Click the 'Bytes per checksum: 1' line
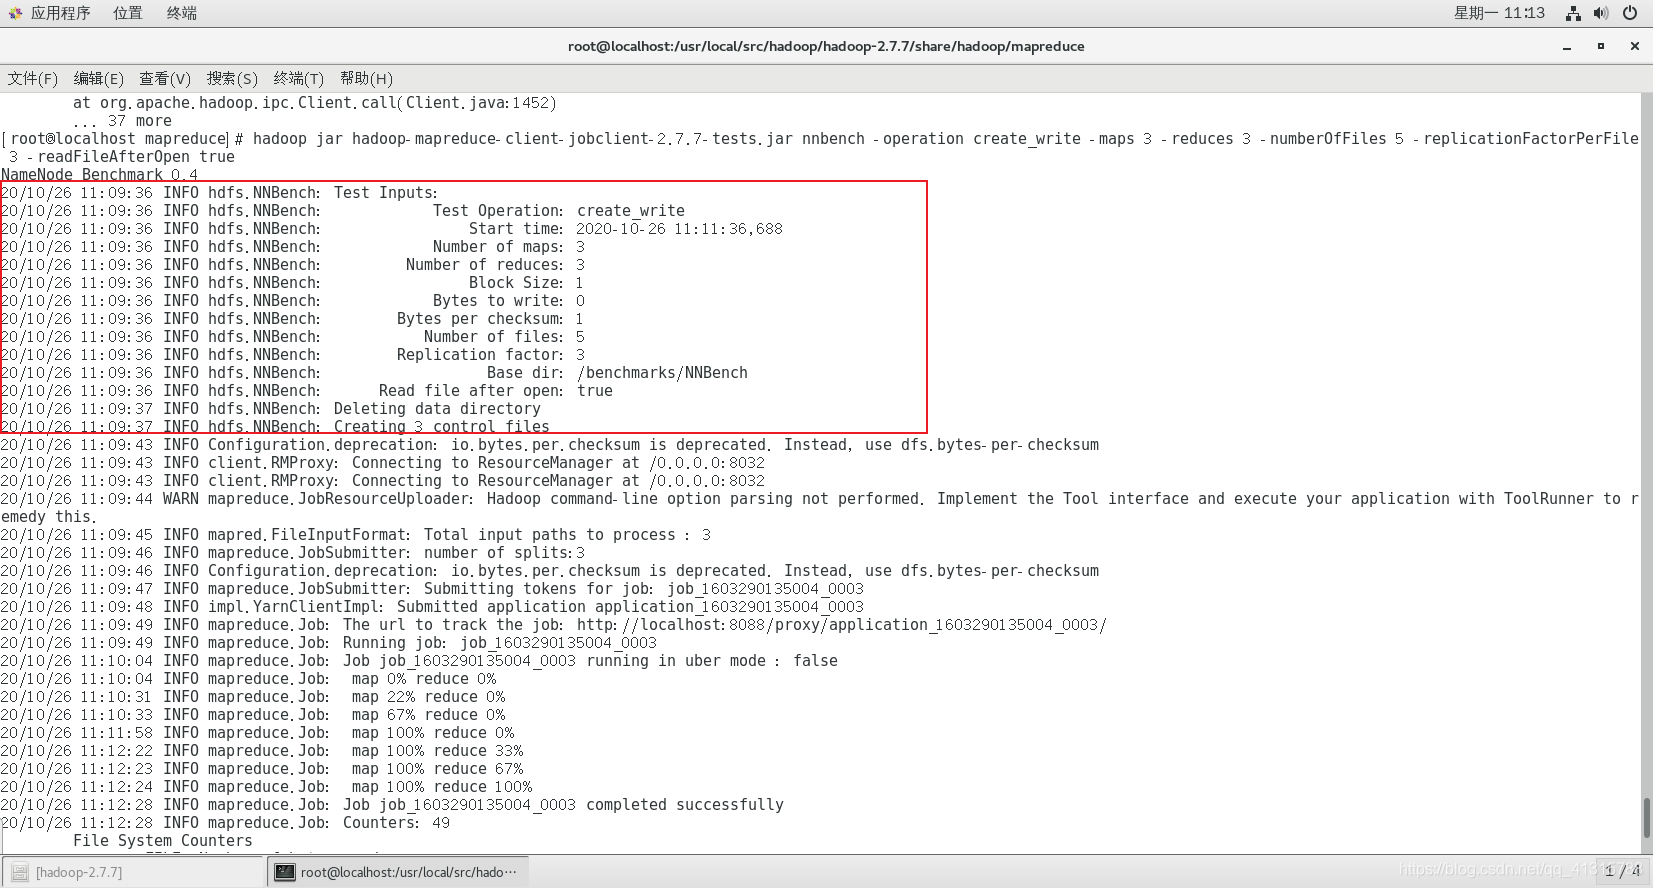The width and height of the screenshot is (1653, 888). point(292,319)
